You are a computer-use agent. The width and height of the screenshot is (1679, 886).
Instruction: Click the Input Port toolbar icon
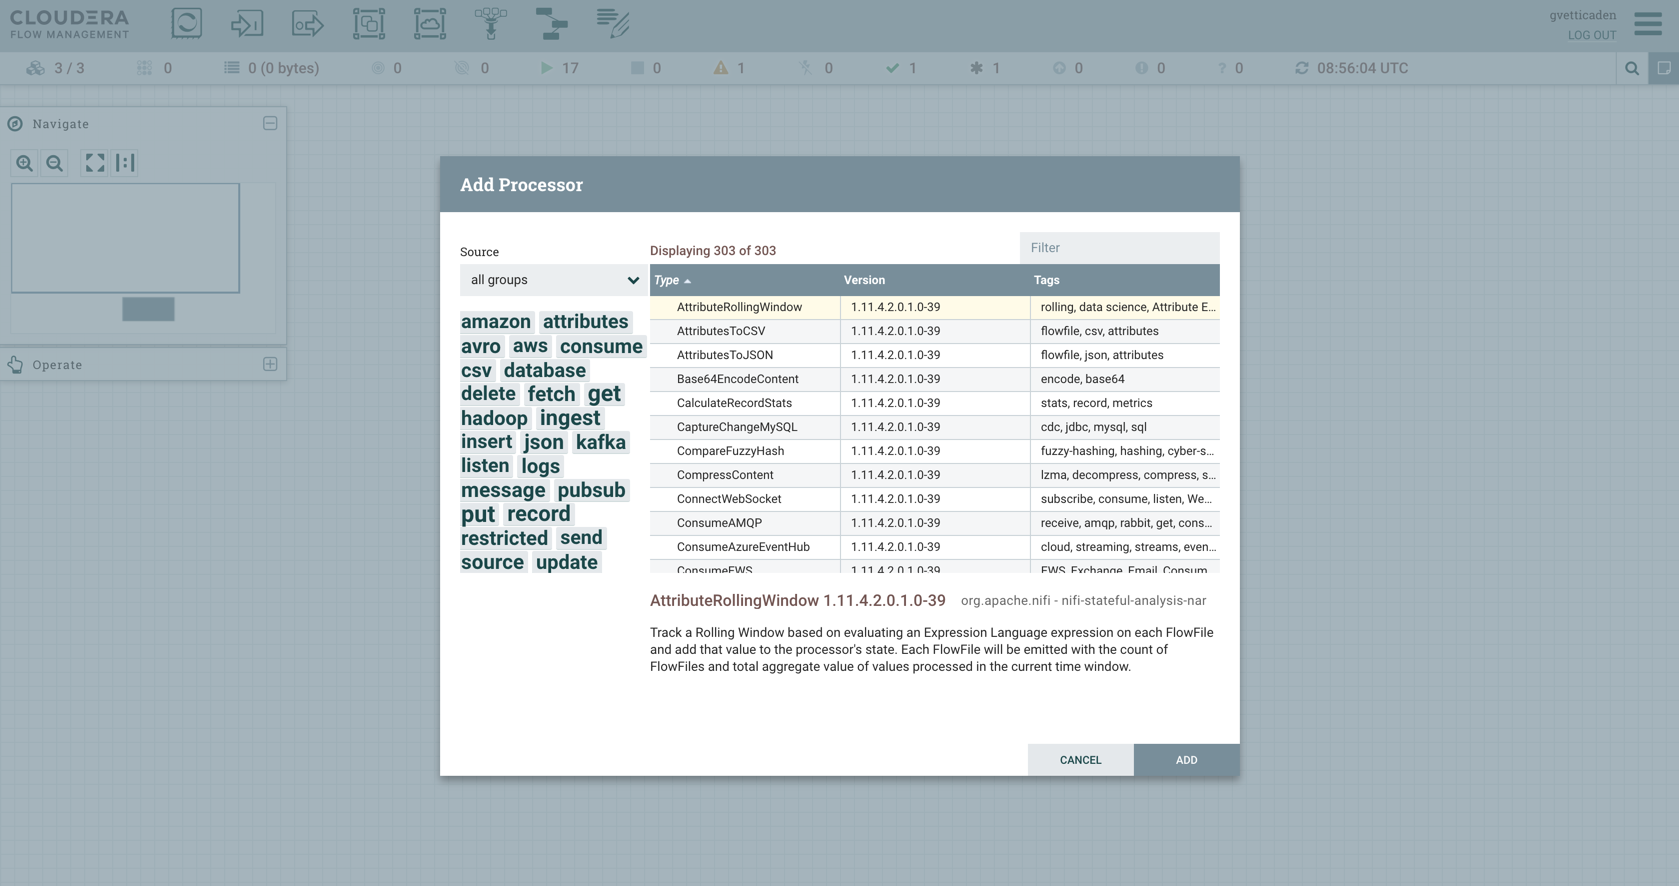click(x=247, y=23)
